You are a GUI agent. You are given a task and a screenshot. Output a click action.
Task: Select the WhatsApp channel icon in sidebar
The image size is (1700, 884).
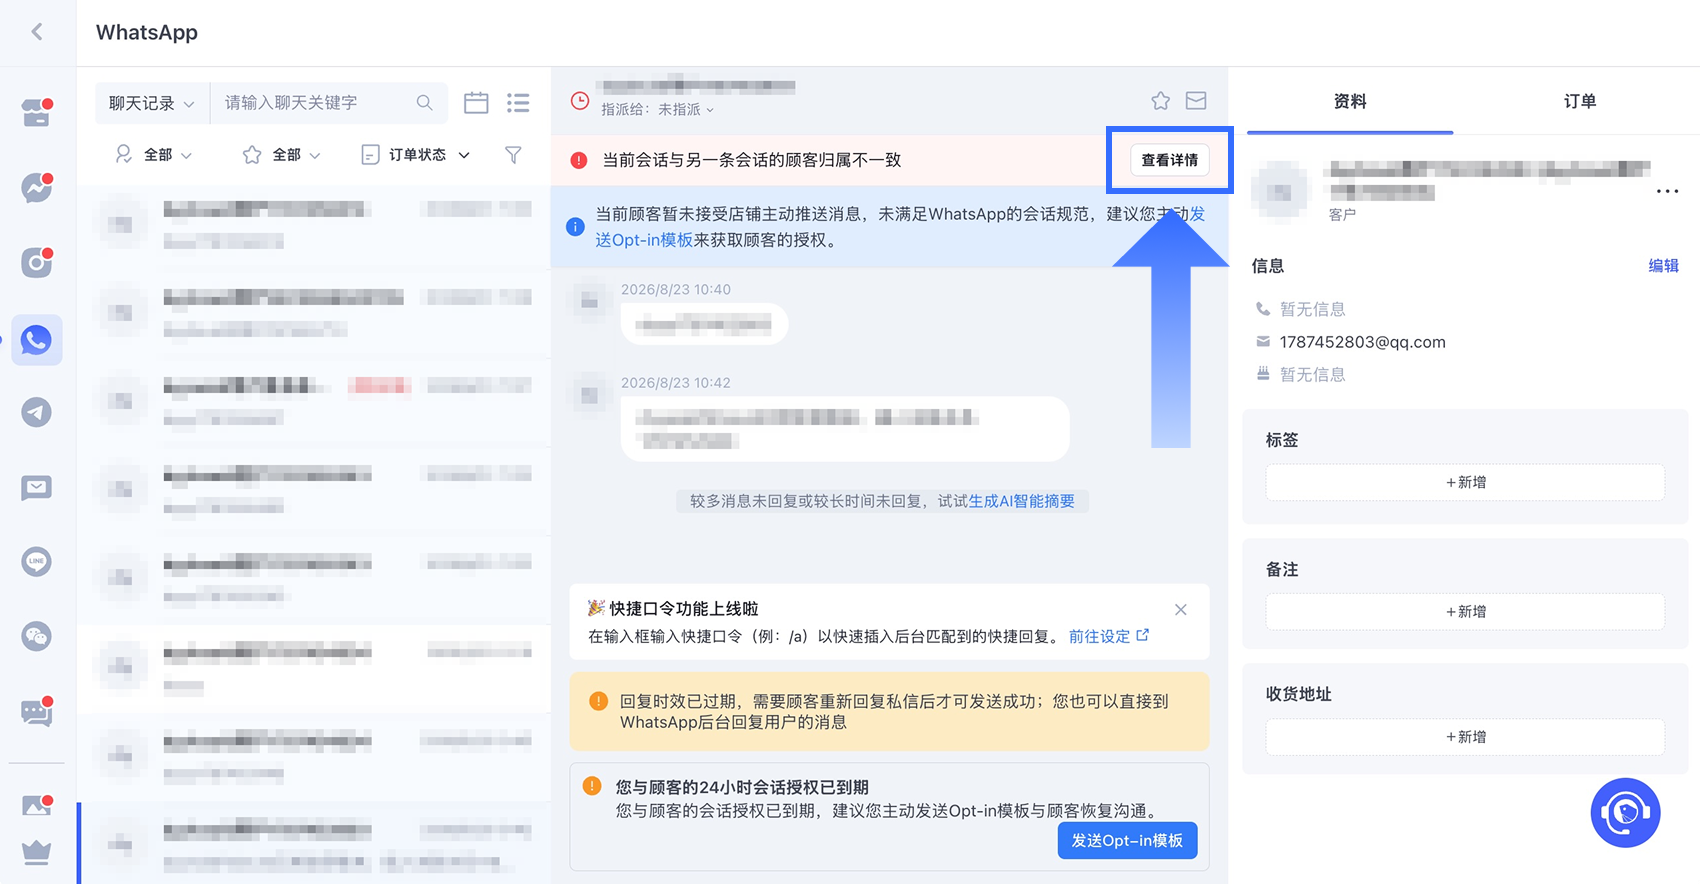point(37,340)
